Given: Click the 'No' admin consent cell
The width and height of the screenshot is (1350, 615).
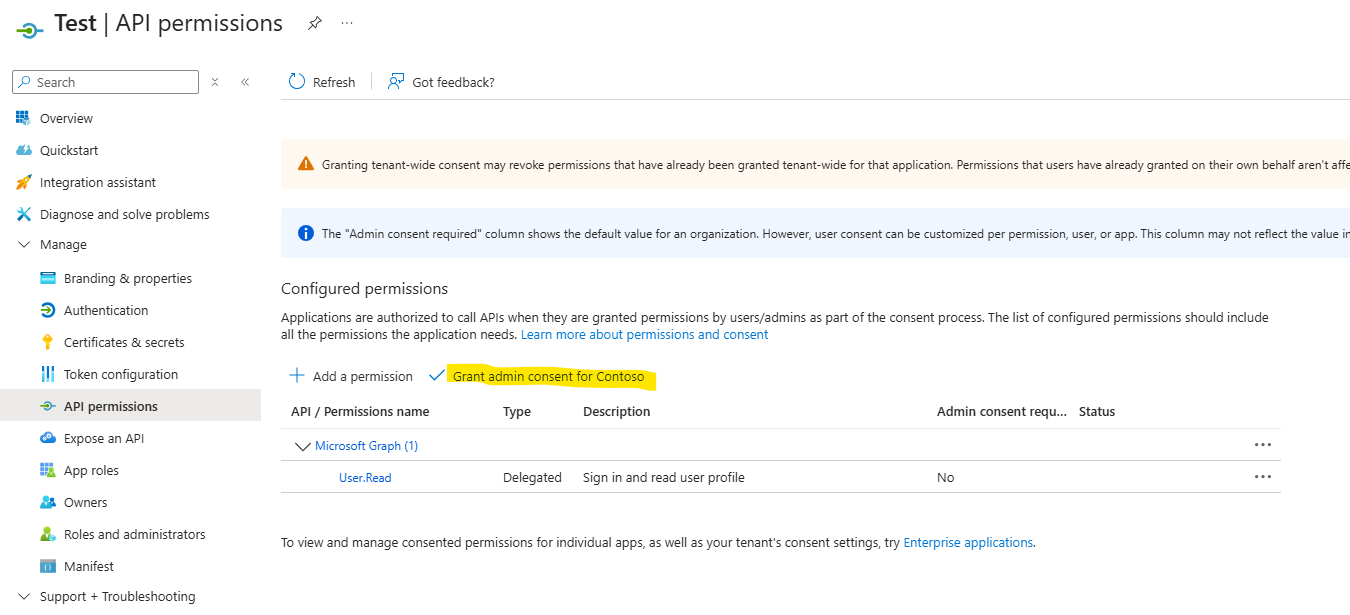Looking at the screenshot, I should [946, 477].
